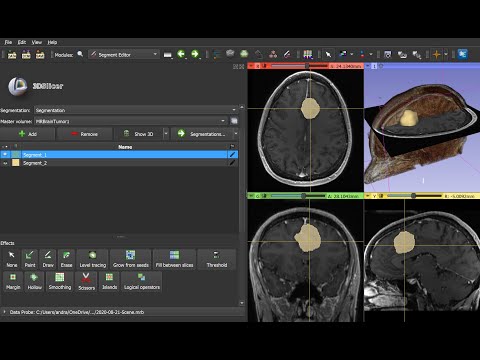This screenshot has height=360, width=480.
Task: Open the Segment Editor module dropdown
Action: tap(123, 54)
